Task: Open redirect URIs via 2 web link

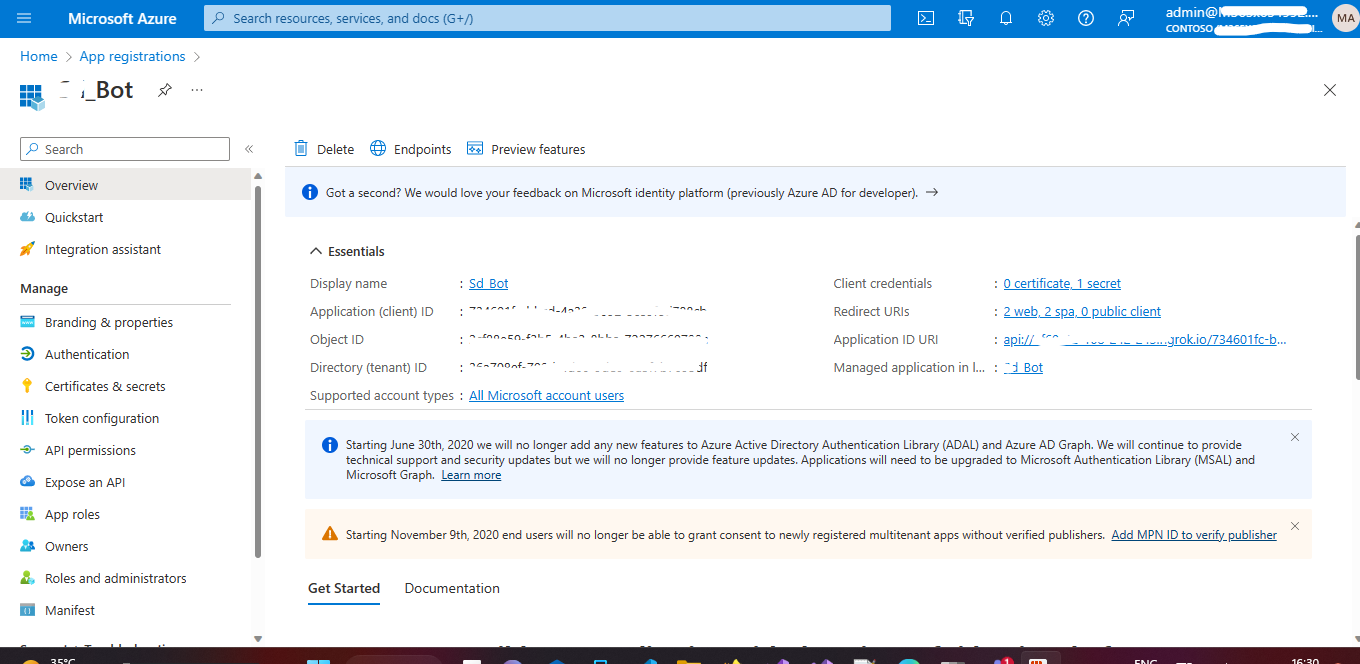Action: point(1081,311)
